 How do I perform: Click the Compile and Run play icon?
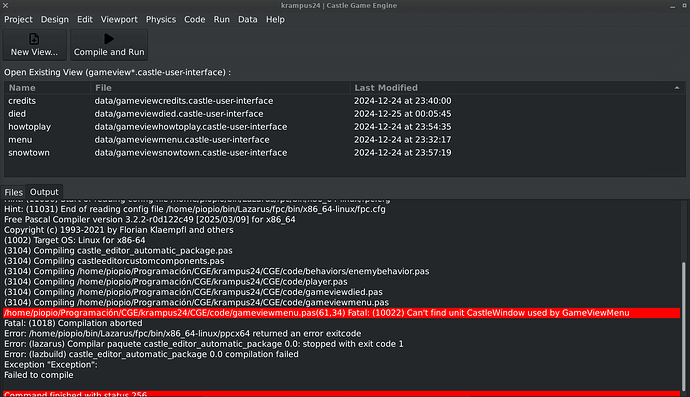(109, 39)
